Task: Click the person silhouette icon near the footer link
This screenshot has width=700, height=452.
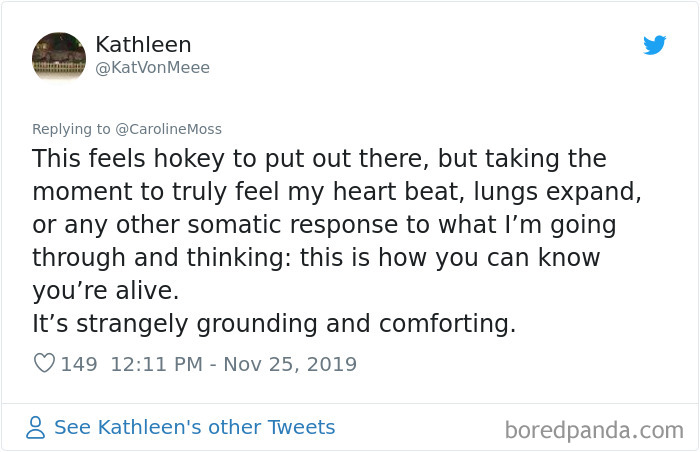Action: click(35, 427)
